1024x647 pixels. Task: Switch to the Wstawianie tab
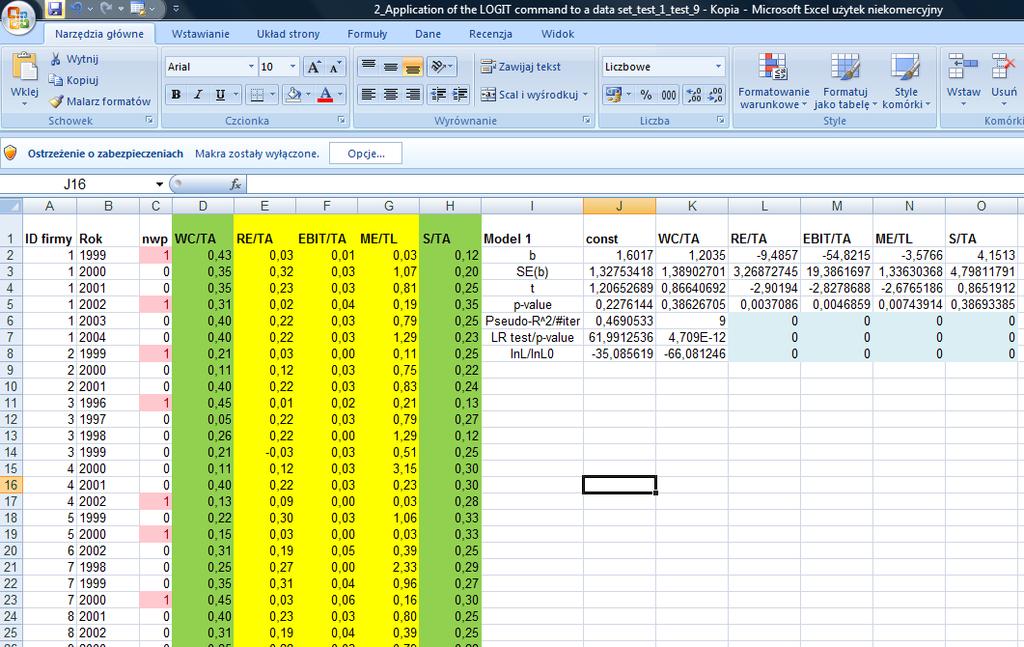click(200, 34)
